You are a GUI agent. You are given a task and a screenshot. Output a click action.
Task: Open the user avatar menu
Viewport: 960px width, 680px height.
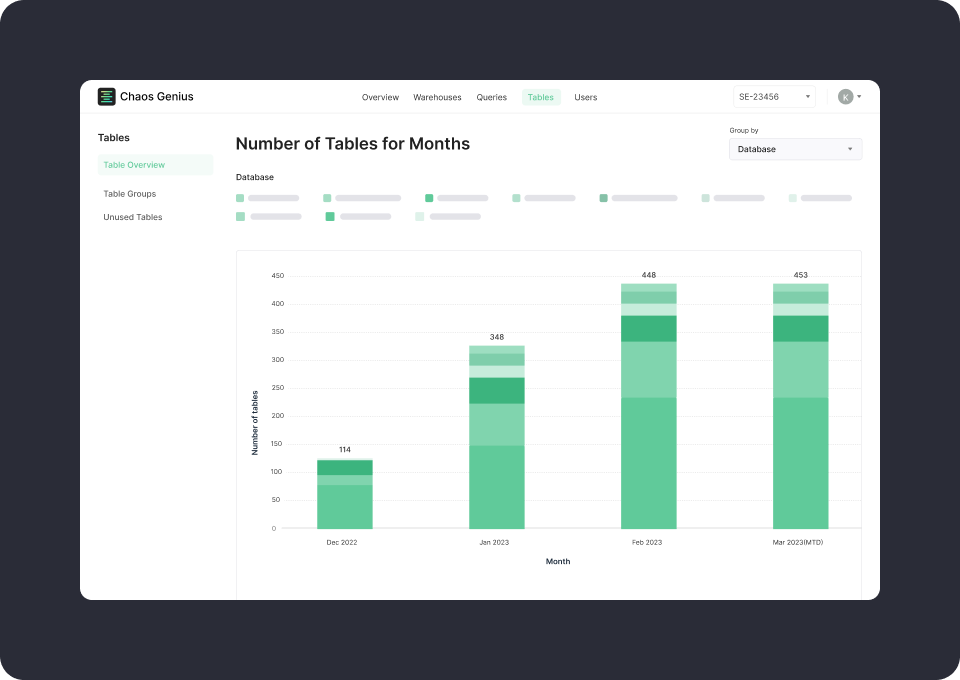tap(845, 96)
